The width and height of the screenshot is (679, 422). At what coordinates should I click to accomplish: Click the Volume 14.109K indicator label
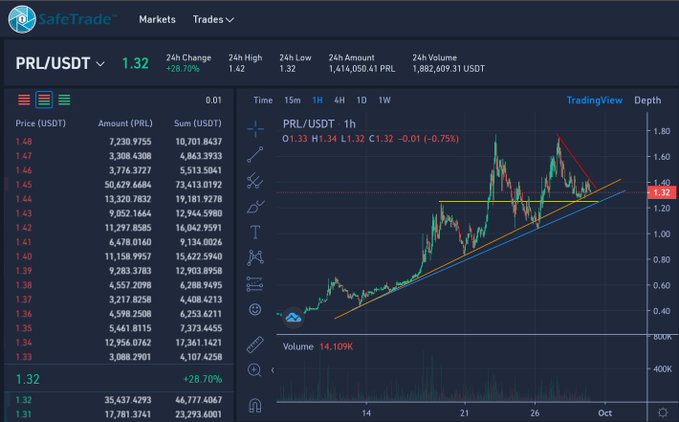point(318,347)
